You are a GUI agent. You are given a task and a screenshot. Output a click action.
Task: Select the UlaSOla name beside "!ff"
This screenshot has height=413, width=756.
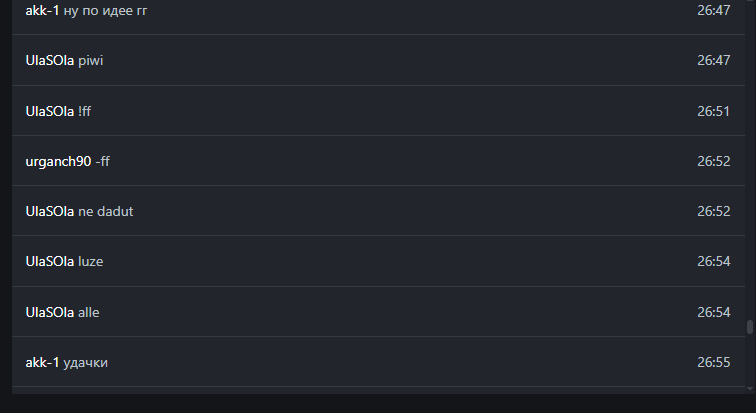click(50, 111)
